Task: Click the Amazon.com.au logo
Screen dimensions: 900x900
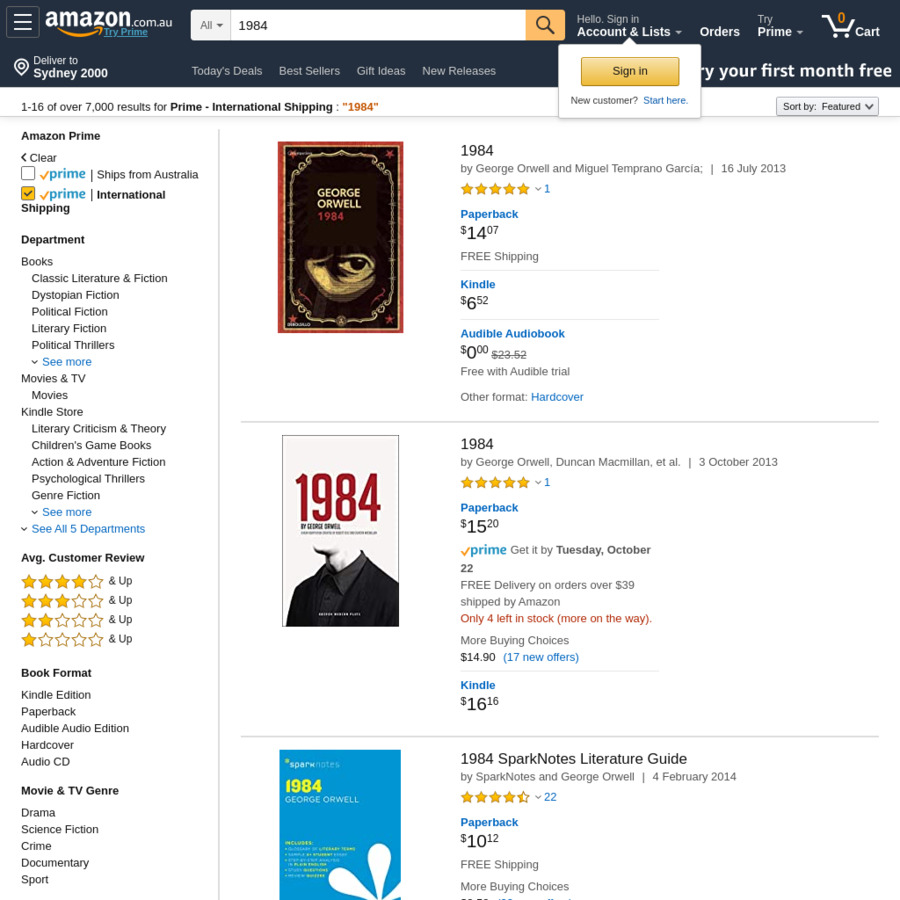Action: click(108, 23)
